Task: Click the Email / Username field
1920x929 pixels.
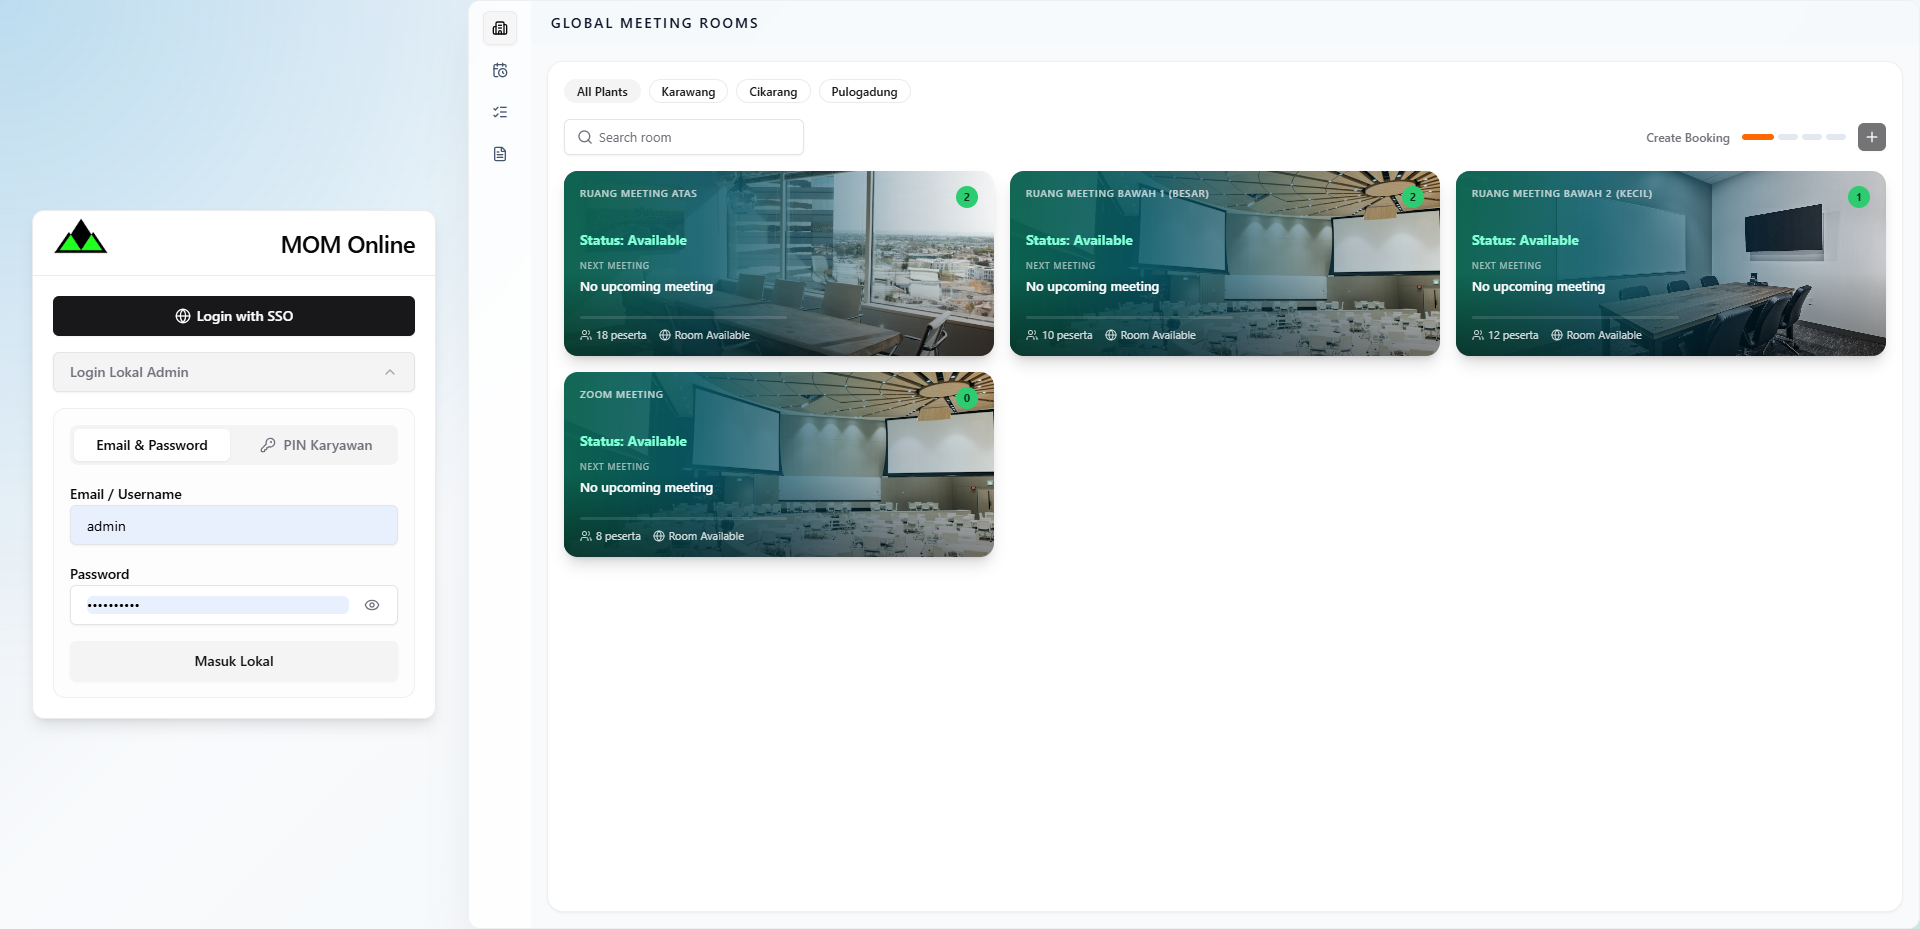Action: pyautogui.click(x=234, y=526)
